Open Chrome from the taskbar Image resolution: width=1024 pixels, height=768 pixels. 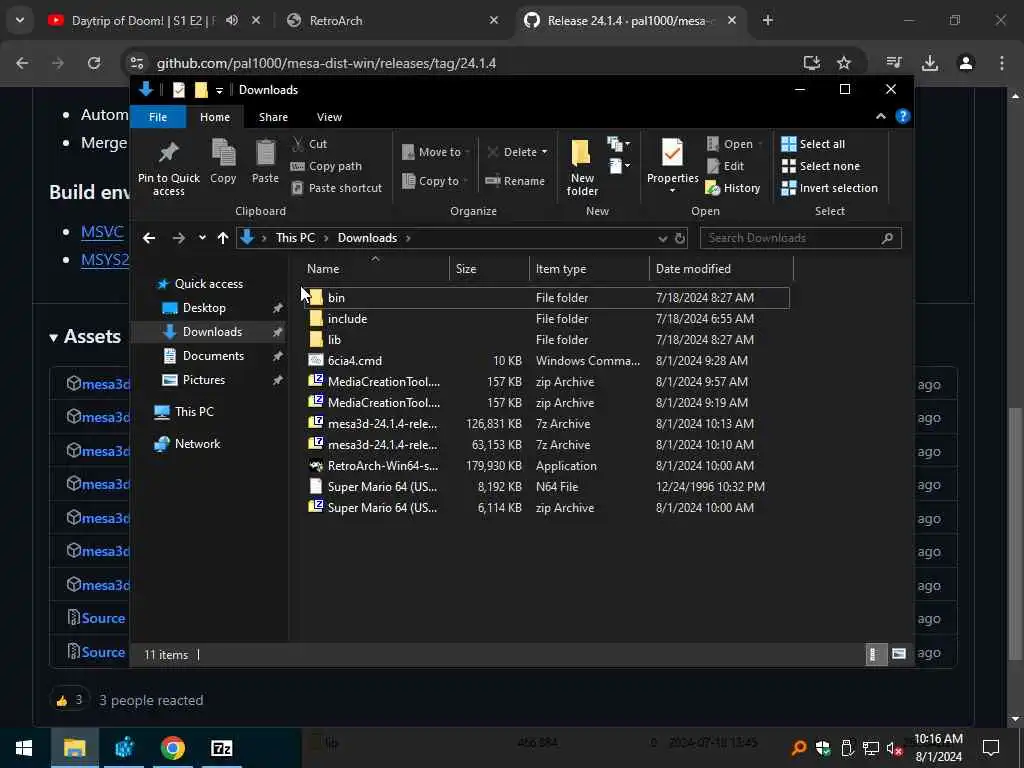[x=172, y=748]
